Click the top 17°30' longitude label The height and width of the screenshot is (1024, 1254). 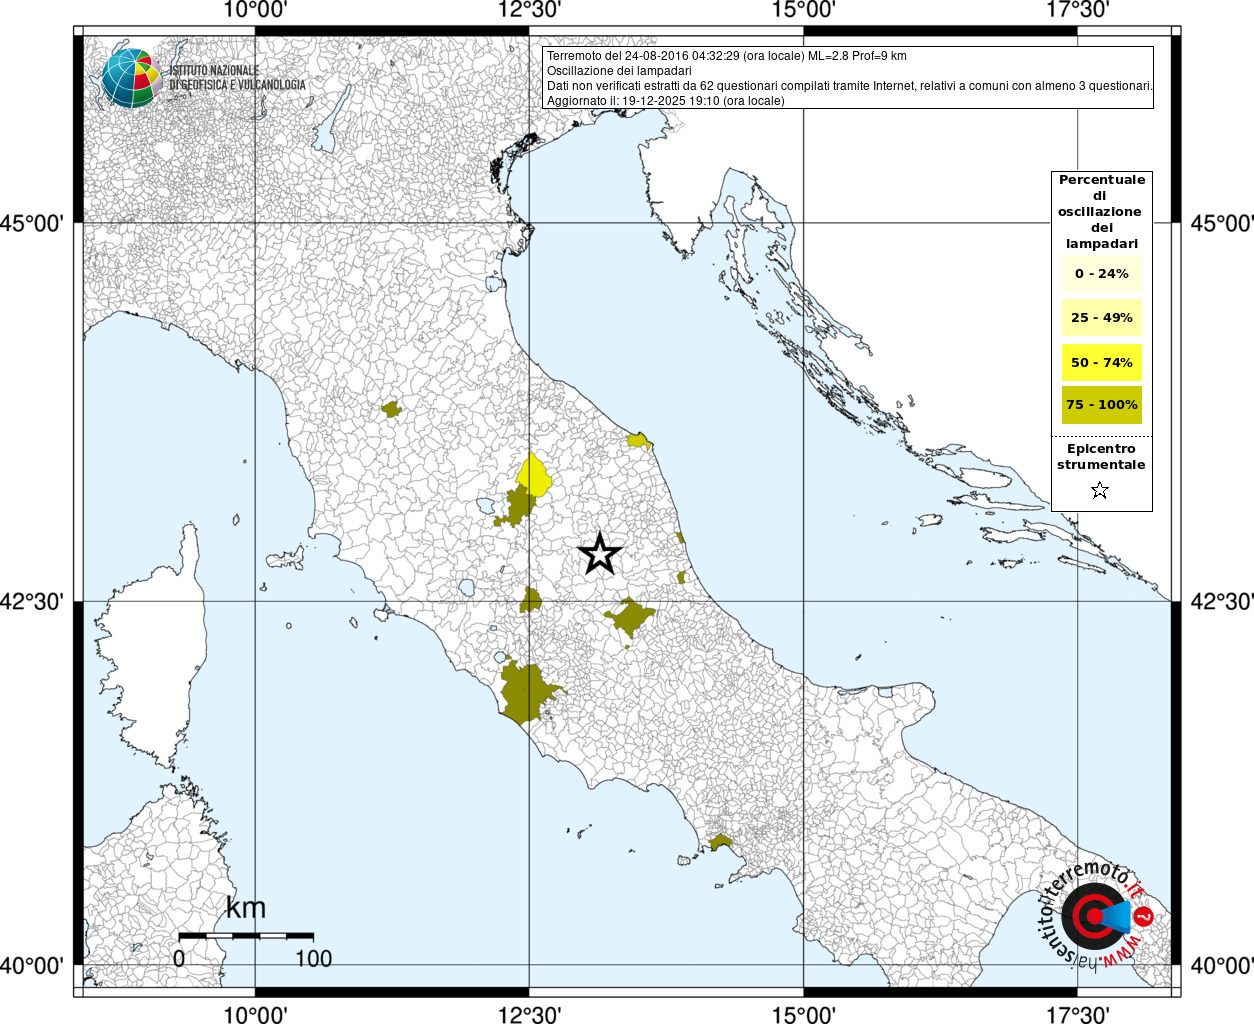pos(1078,10)
